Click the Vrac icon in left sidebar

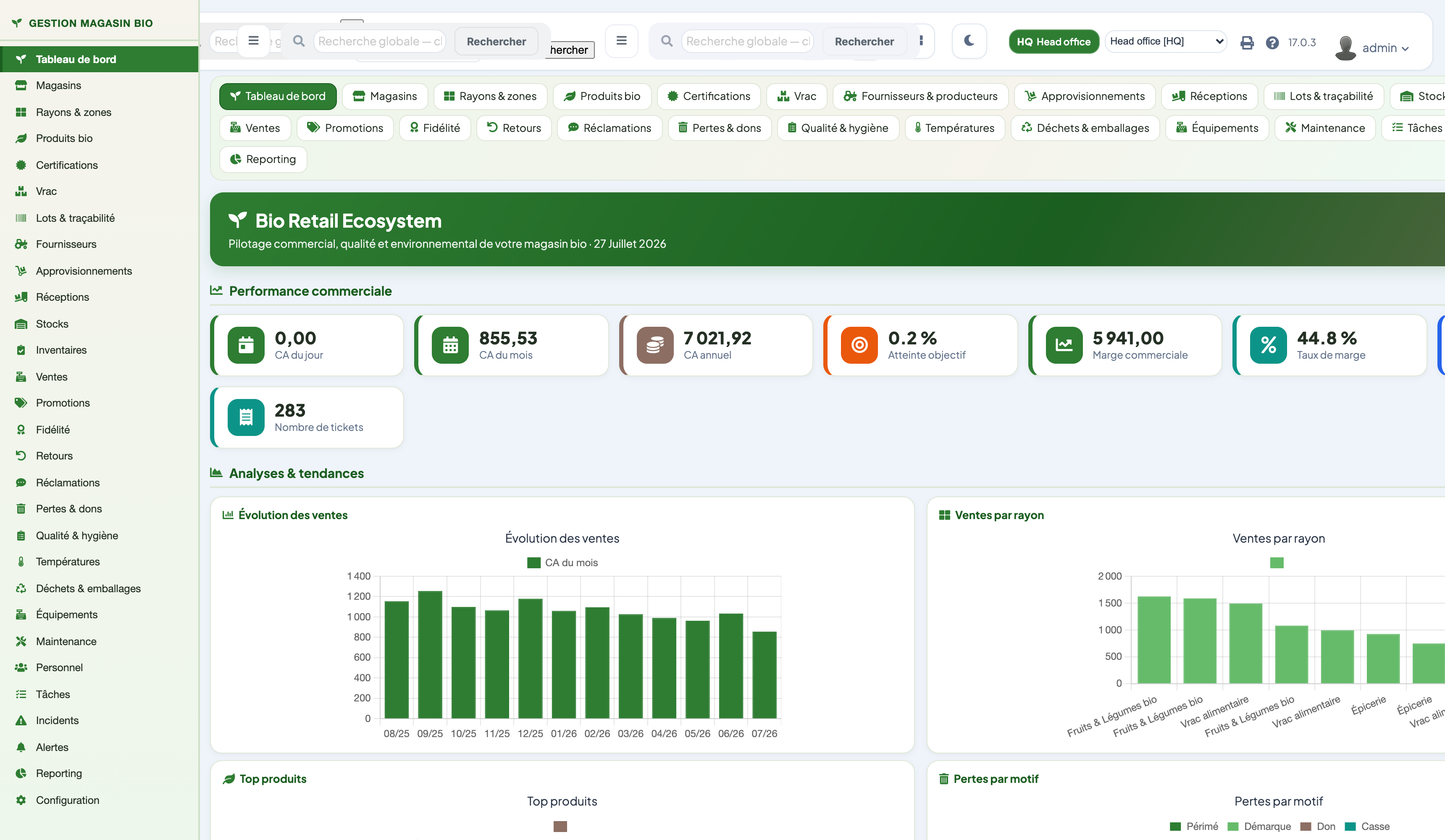(20, 191)
